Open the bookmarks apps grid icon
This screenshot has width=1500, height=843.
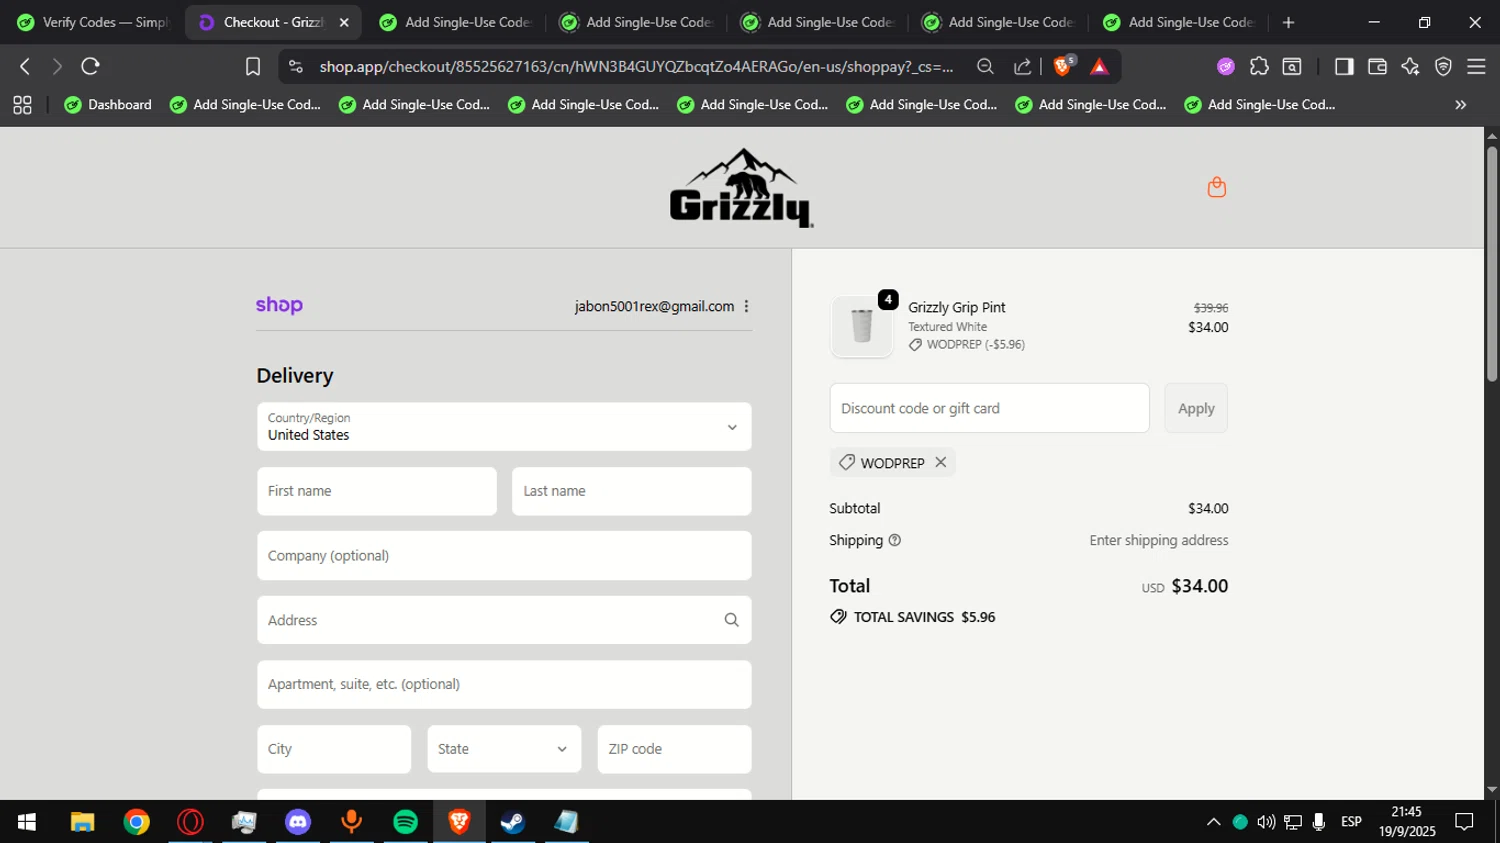22,105
